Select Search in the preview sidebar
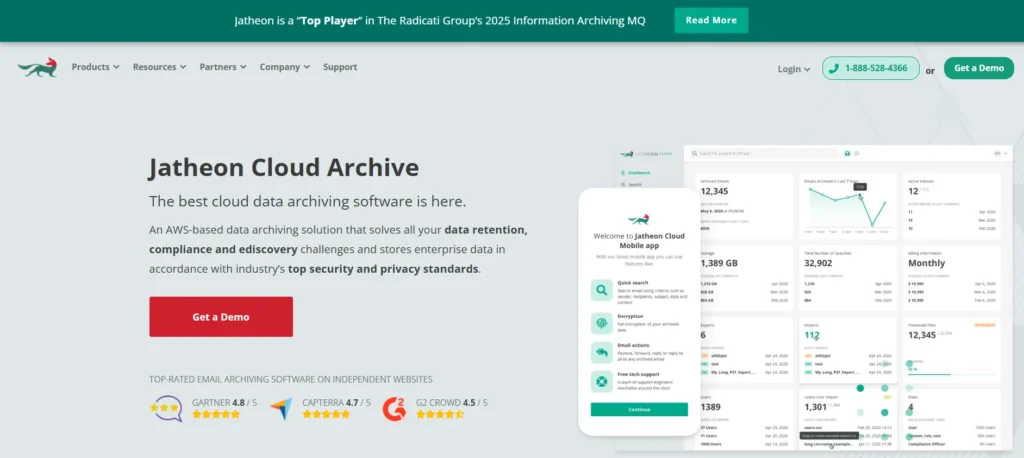The width and height of the screenshot is (1024, 458). coord(632,185)
